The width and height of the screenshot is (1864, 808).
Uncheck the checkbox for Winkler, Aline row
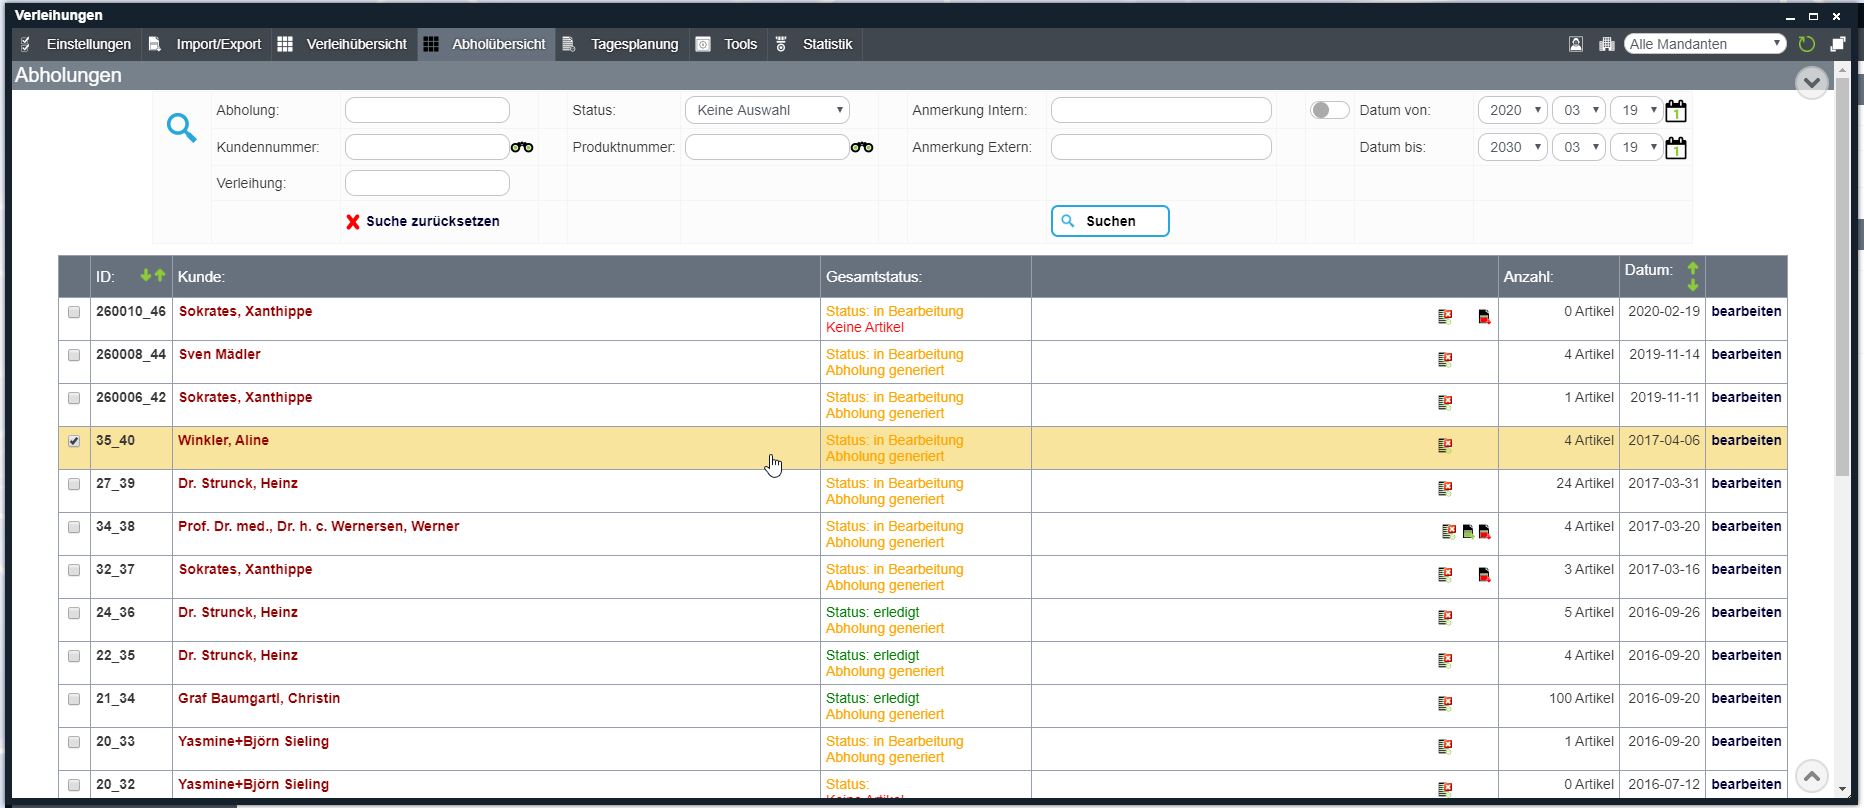[x=74, y=441]
